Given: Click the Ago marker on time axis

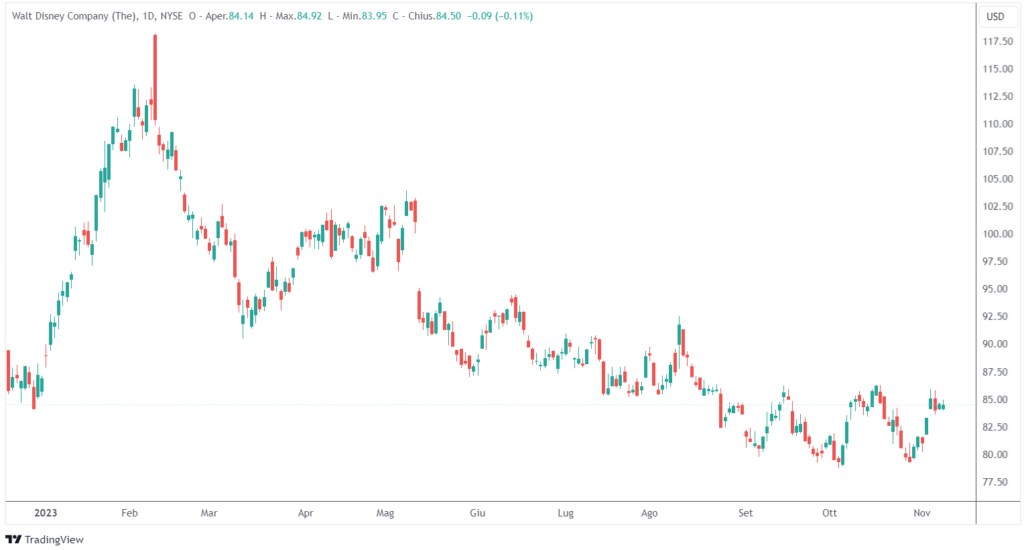Looking at the screenshot, I should pos(649,513).
